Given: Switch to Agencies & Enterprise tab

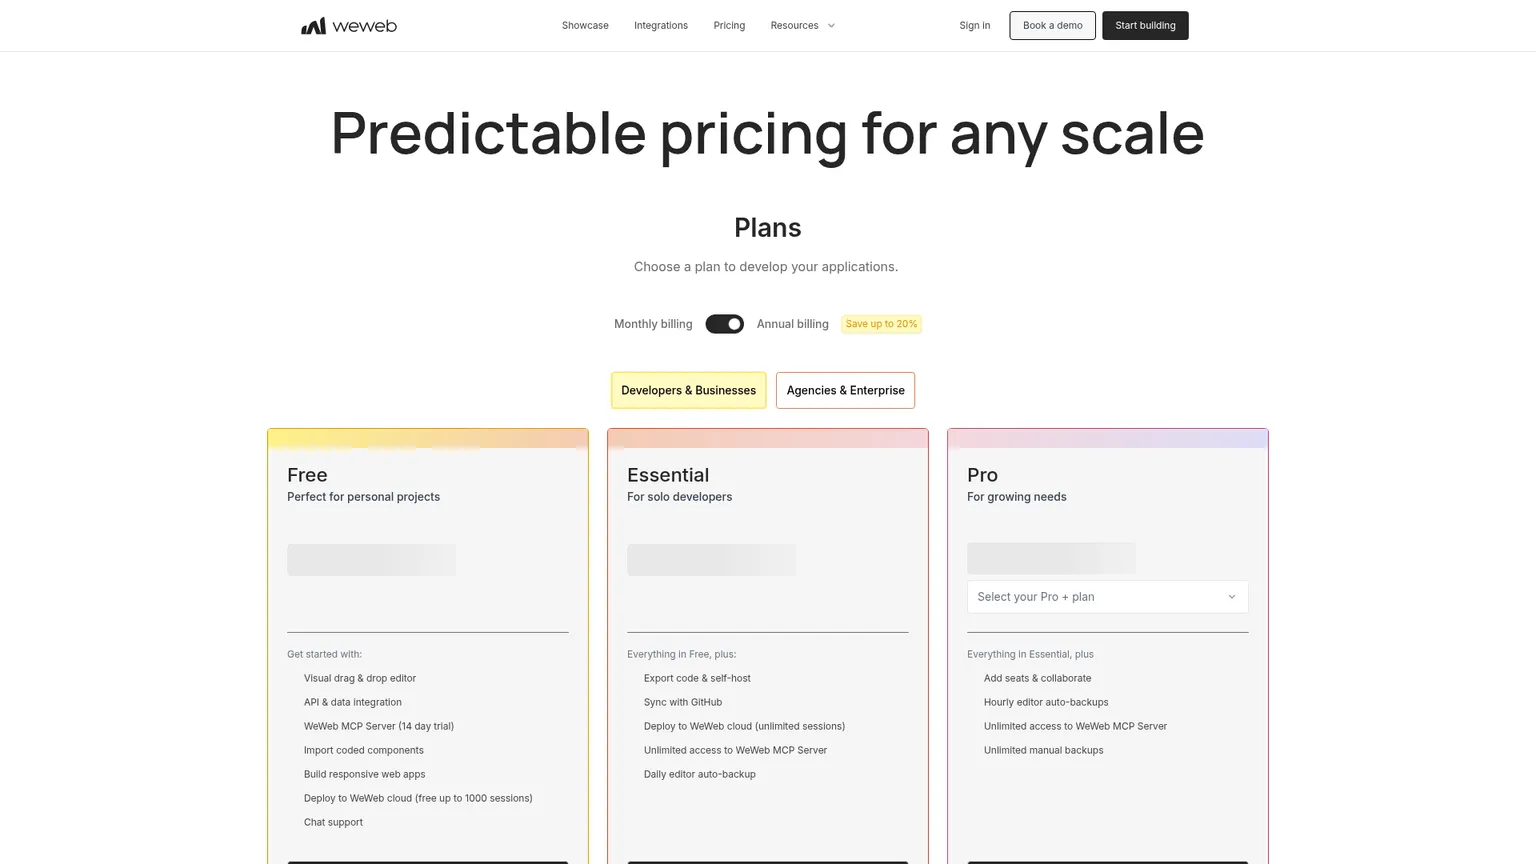Looking at the screenshot, I should coord(845,390).
